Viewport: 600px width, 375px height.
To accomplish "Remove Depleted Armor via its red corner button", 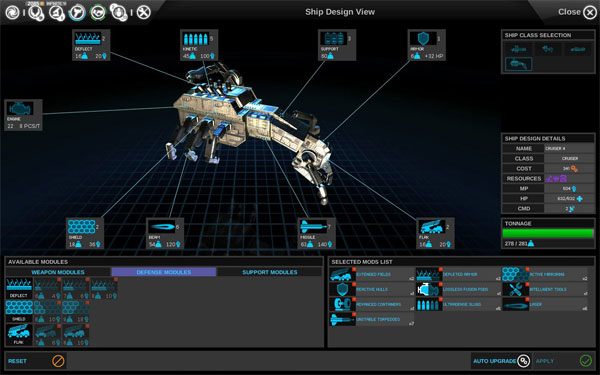I will click(441, 270).
